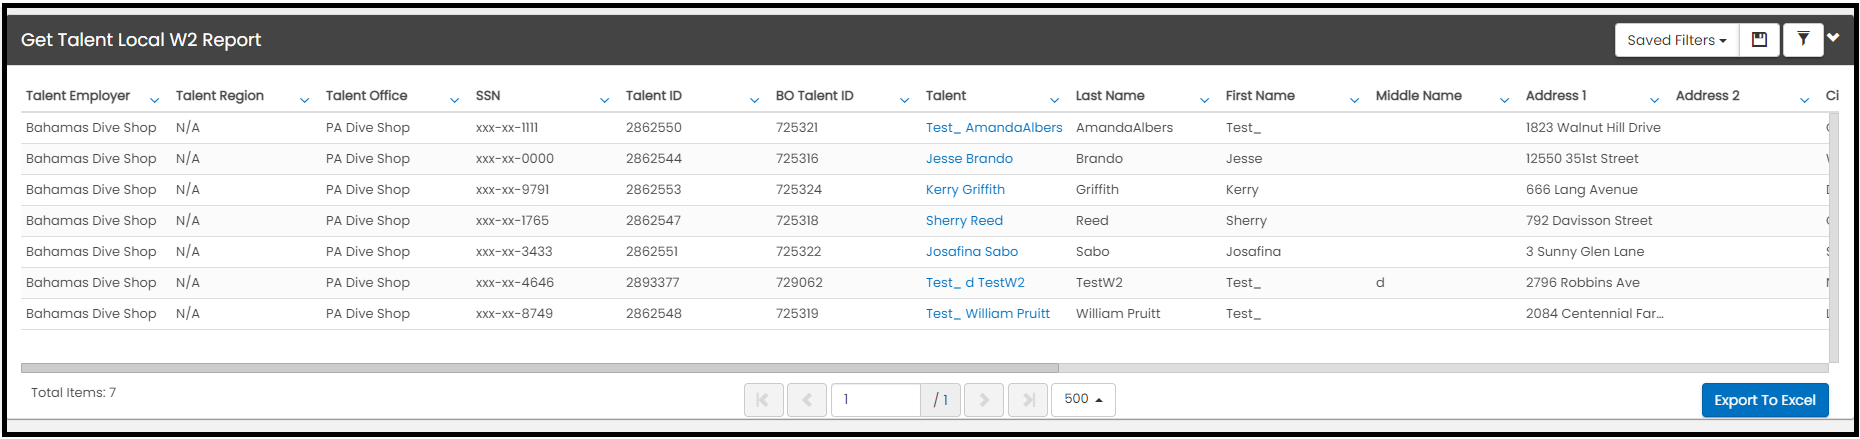Image resolution: width=1860 pixels, height=439 pixels.
Task: Sort by the SSN column header
Action: [488, 96]
